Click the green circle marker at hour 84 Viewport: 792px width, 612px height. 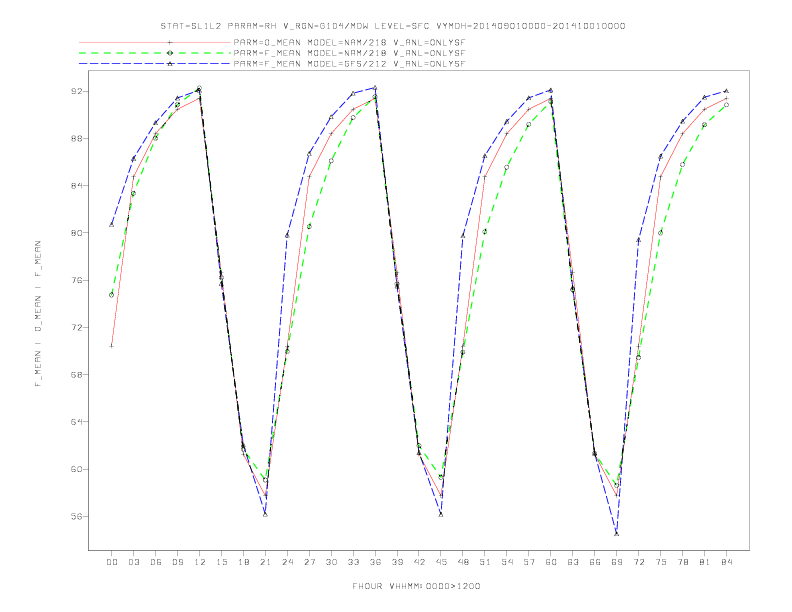tap(726, 105)
